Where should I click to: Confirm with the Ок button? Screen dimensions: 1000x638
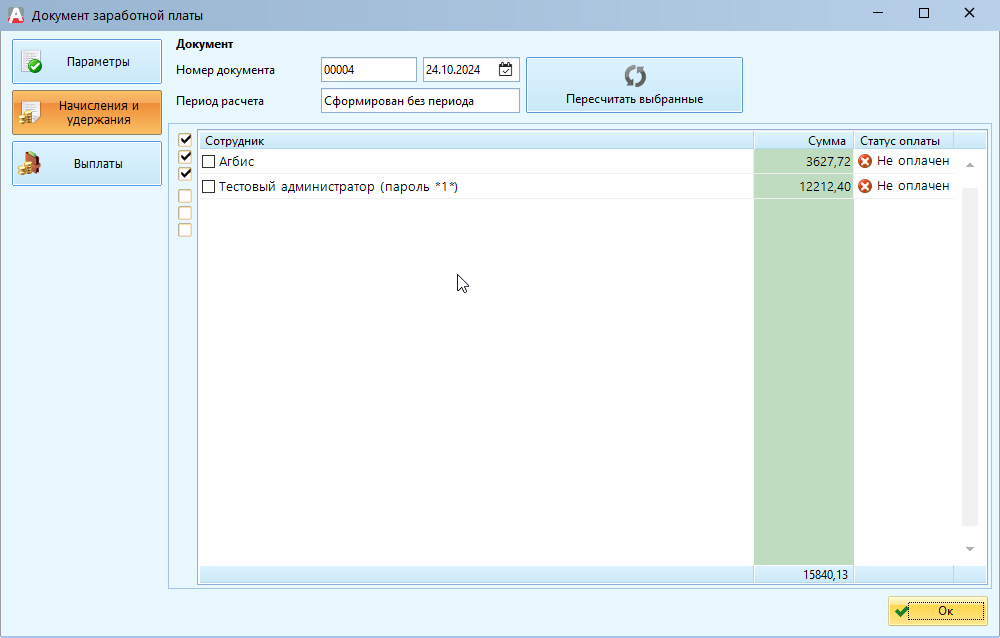tap(937, 611)
